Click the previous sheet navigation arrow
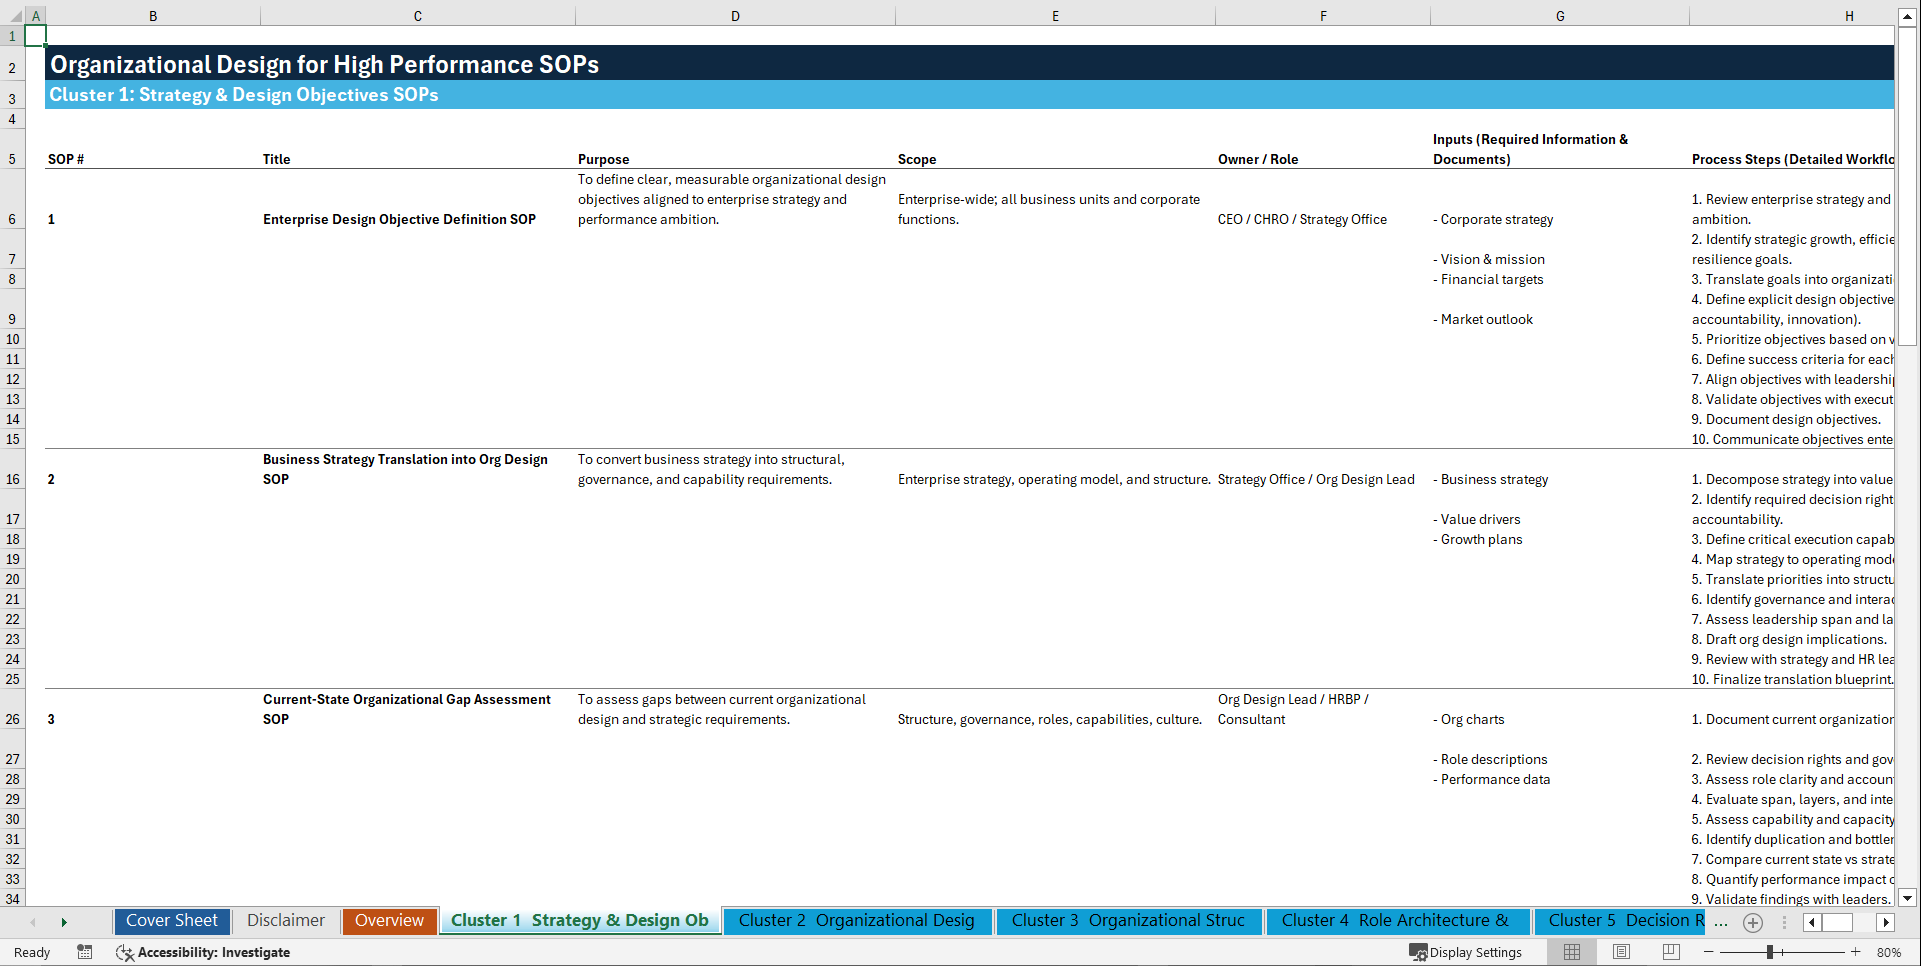This screenshot has width=1921, height=966. pos(33,922)
